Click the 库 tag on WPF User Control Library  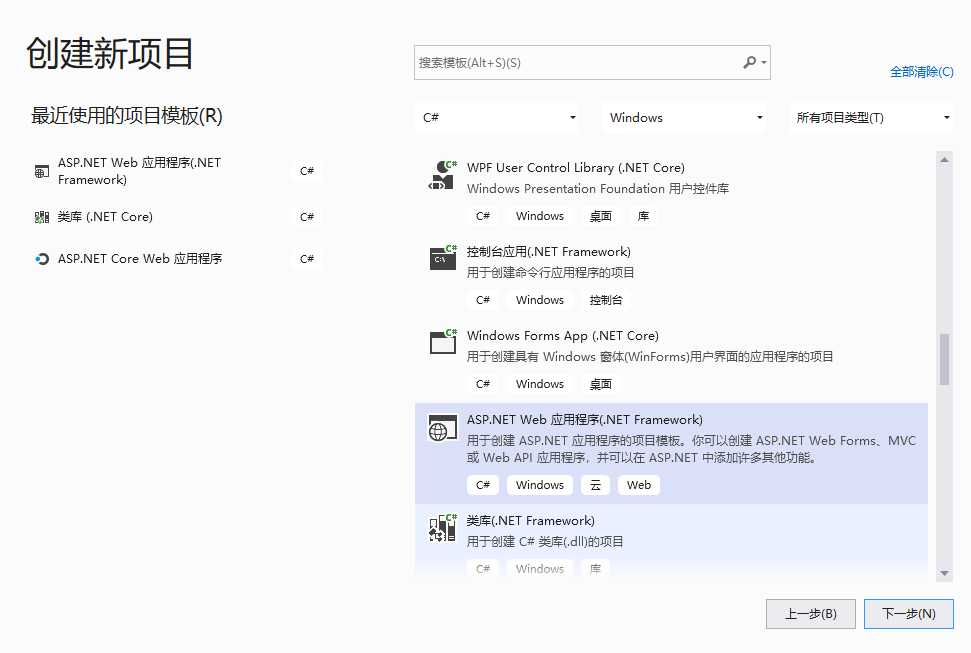point(643,216)
